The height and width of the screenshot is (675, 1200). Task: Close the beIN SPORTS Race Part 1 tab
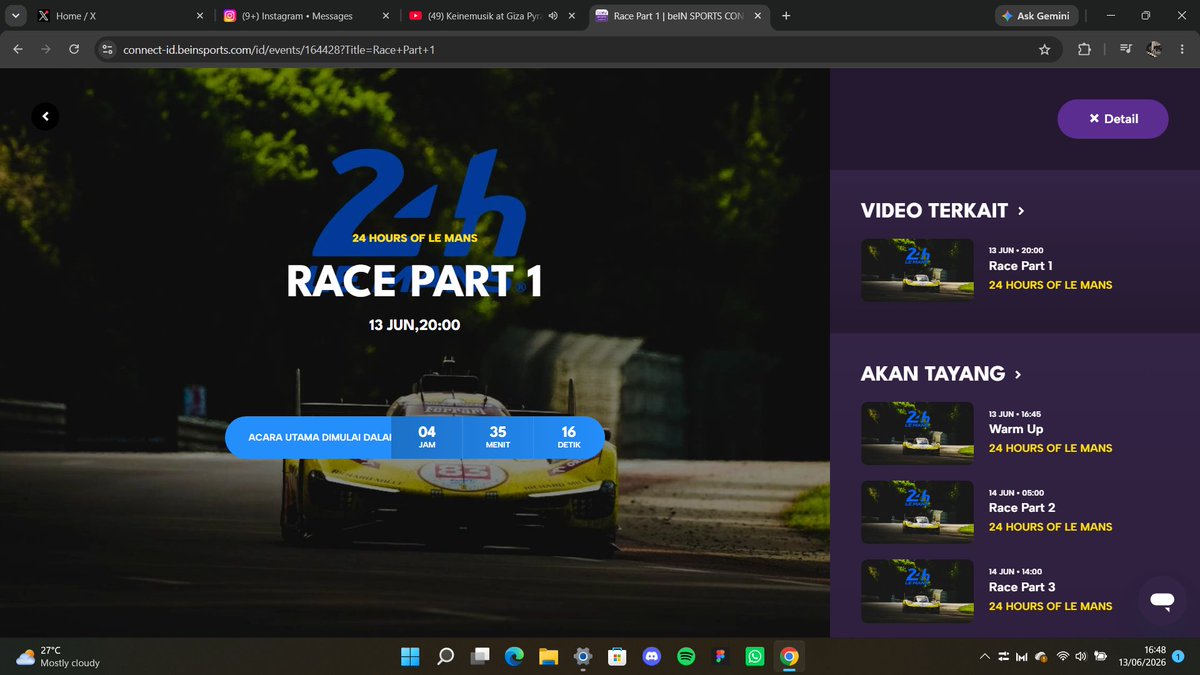[x=757, y=16]
